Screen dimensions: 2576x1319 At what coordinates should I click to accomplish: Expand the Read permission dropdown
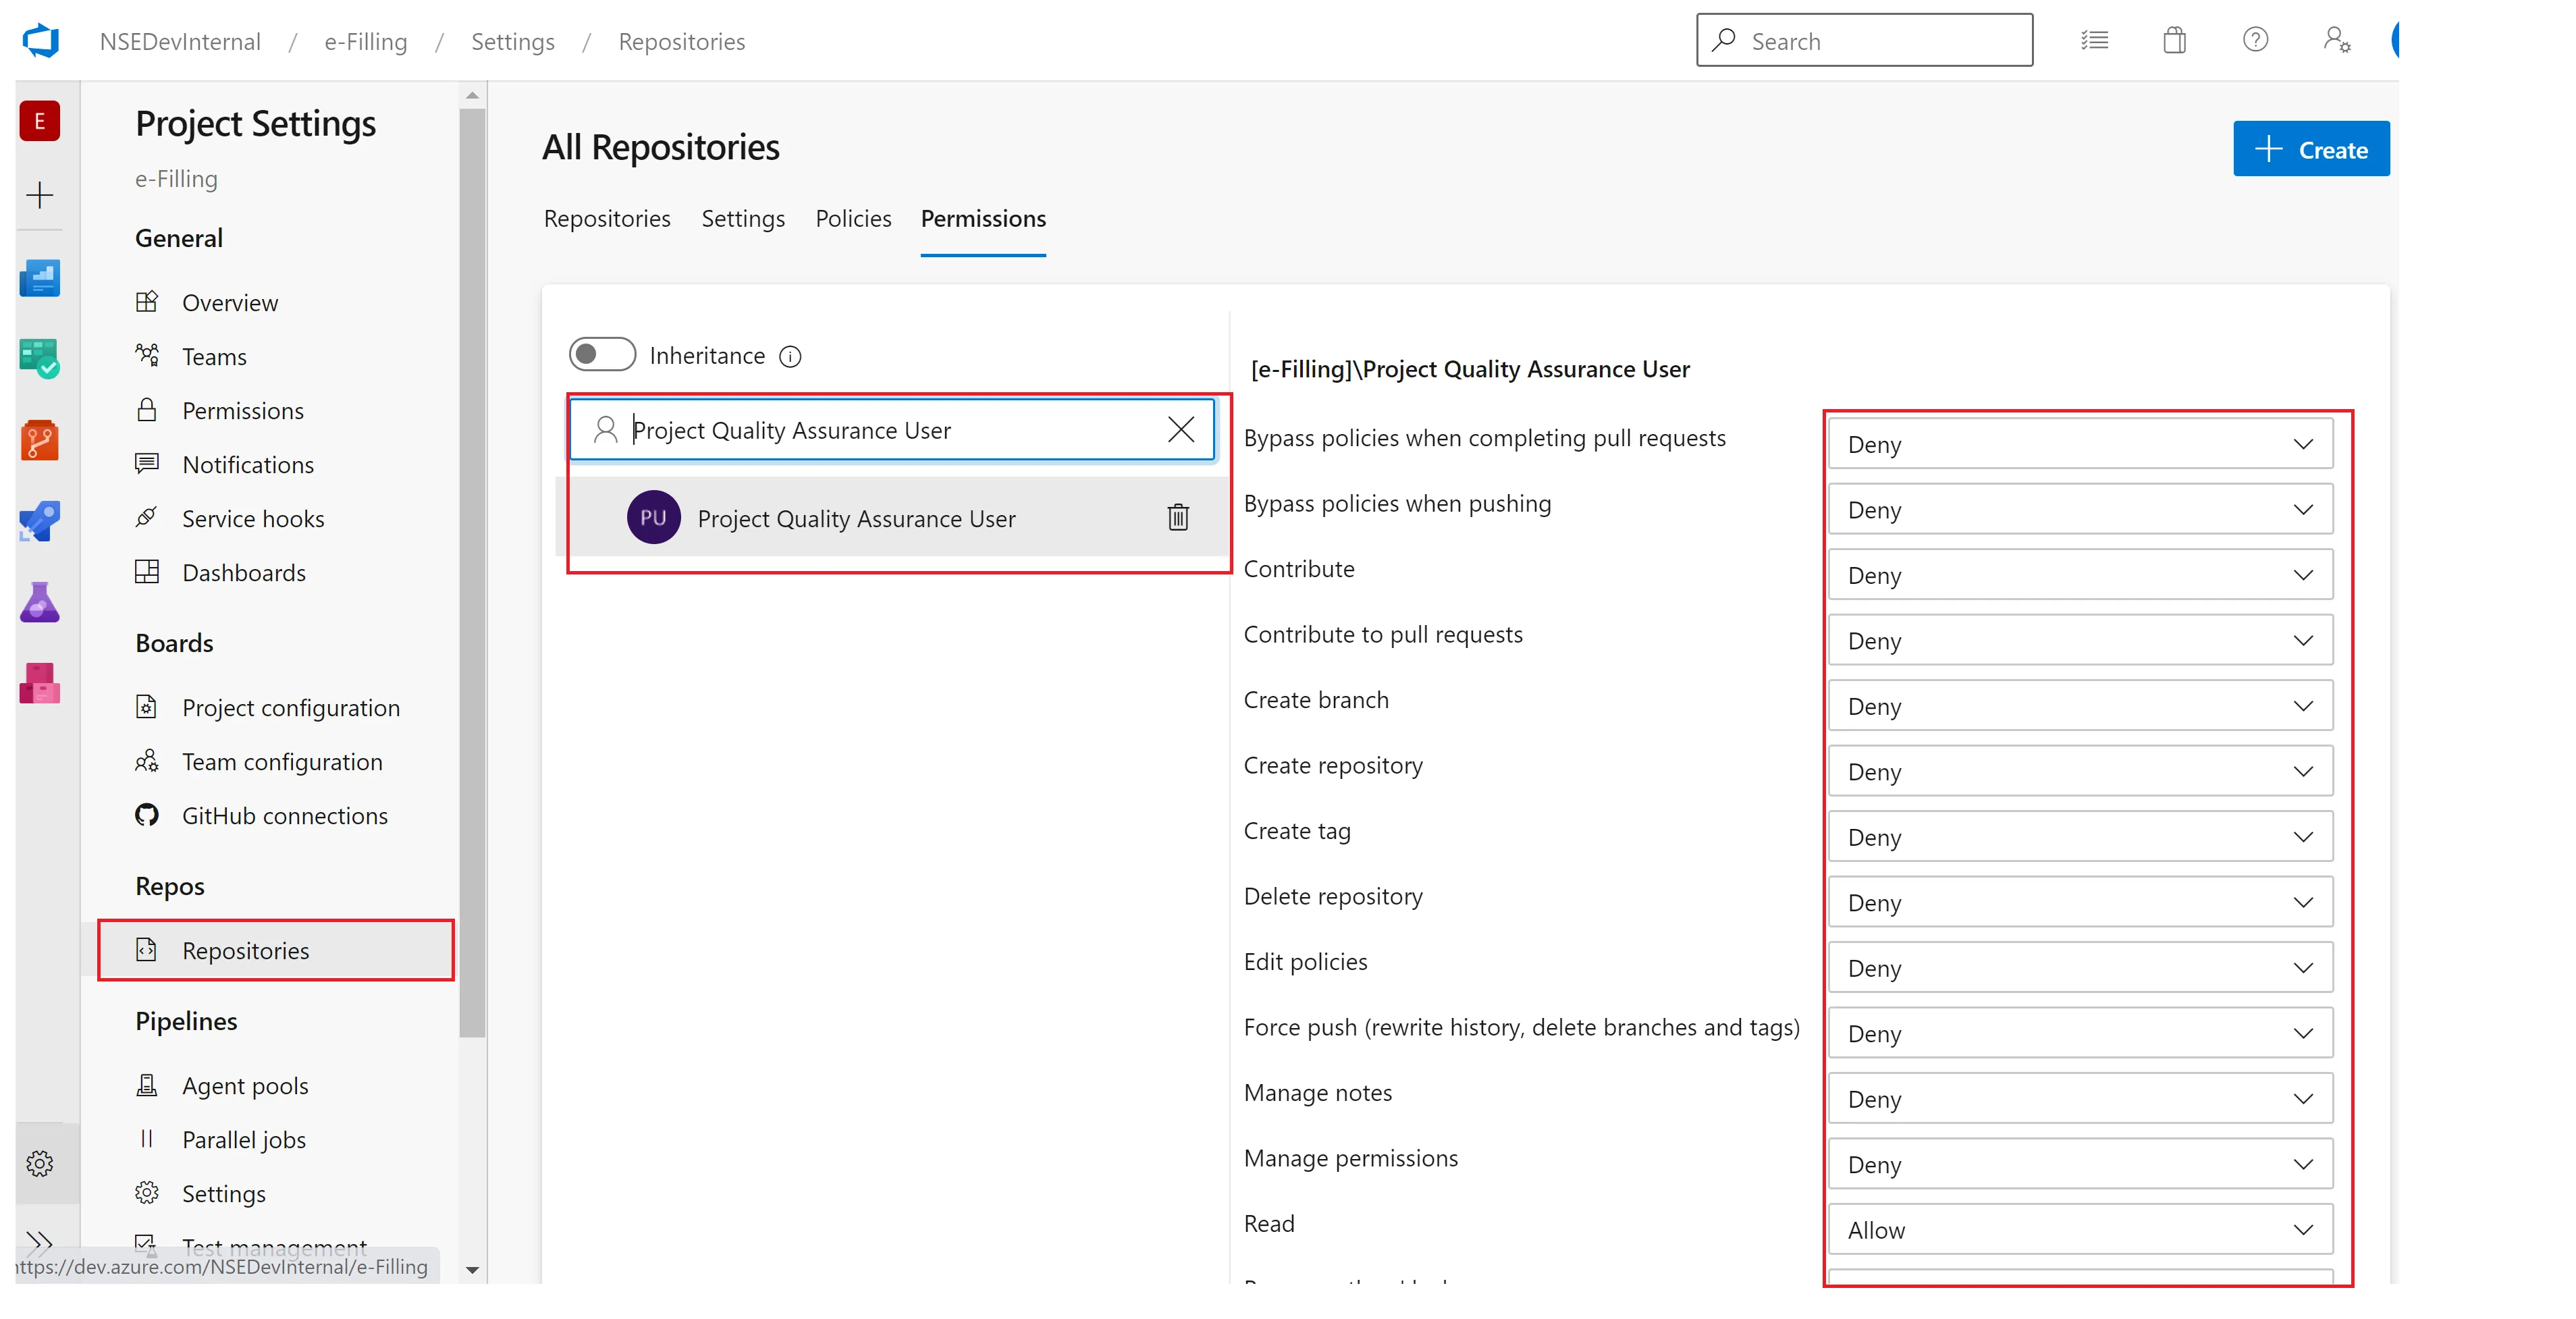coord(2080,1230)
